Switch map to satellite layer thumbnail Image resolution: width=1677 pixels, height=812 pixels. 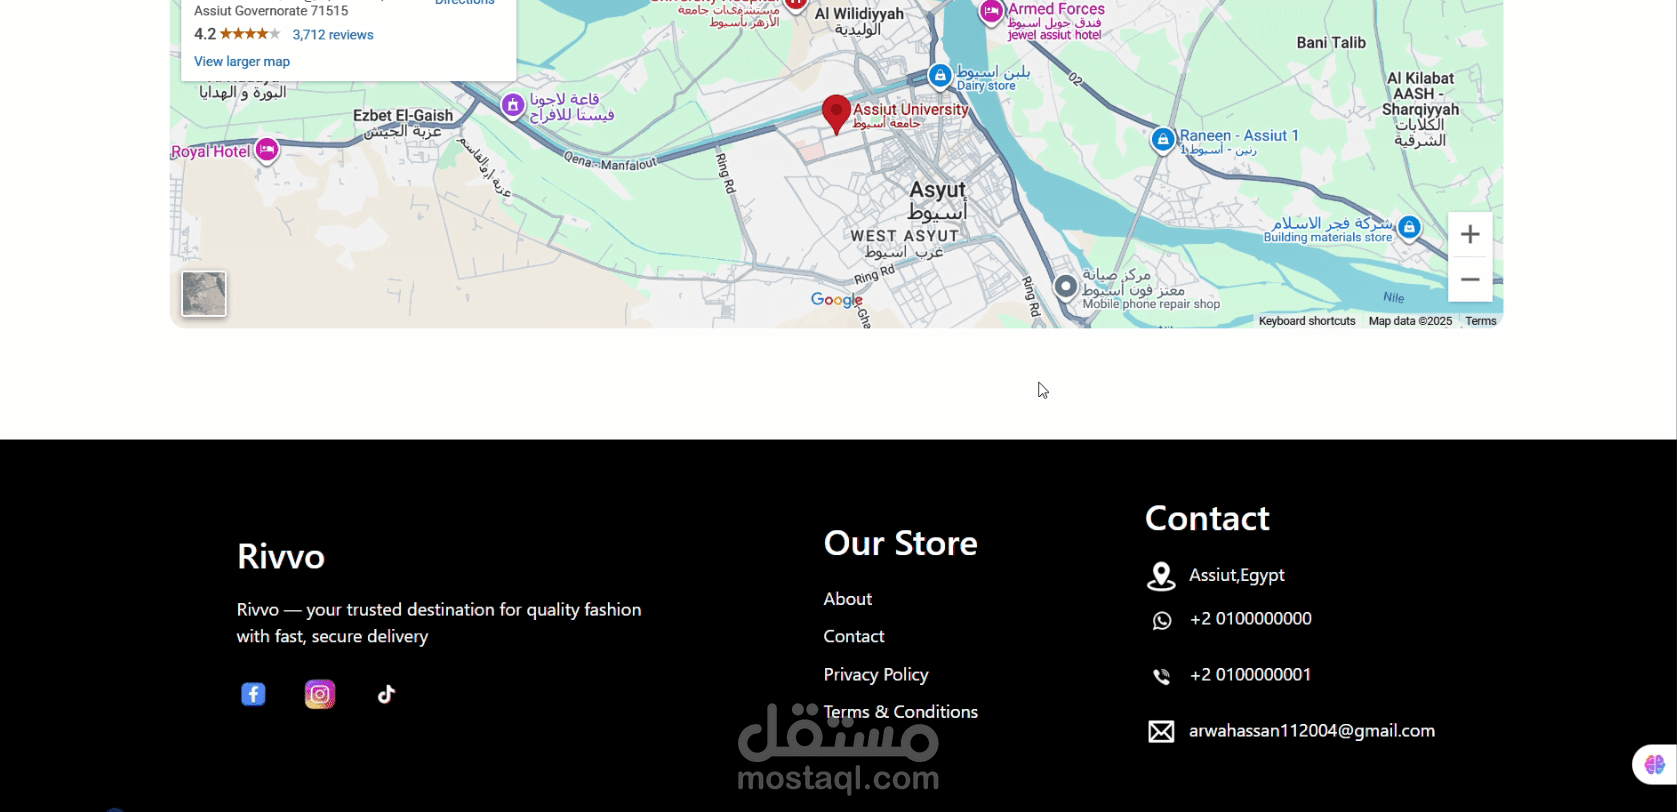pos(204,294)
